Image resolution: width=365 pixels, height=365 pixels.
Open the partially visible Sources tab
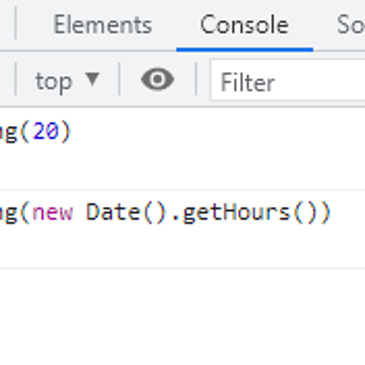click(x=351, y=25)
